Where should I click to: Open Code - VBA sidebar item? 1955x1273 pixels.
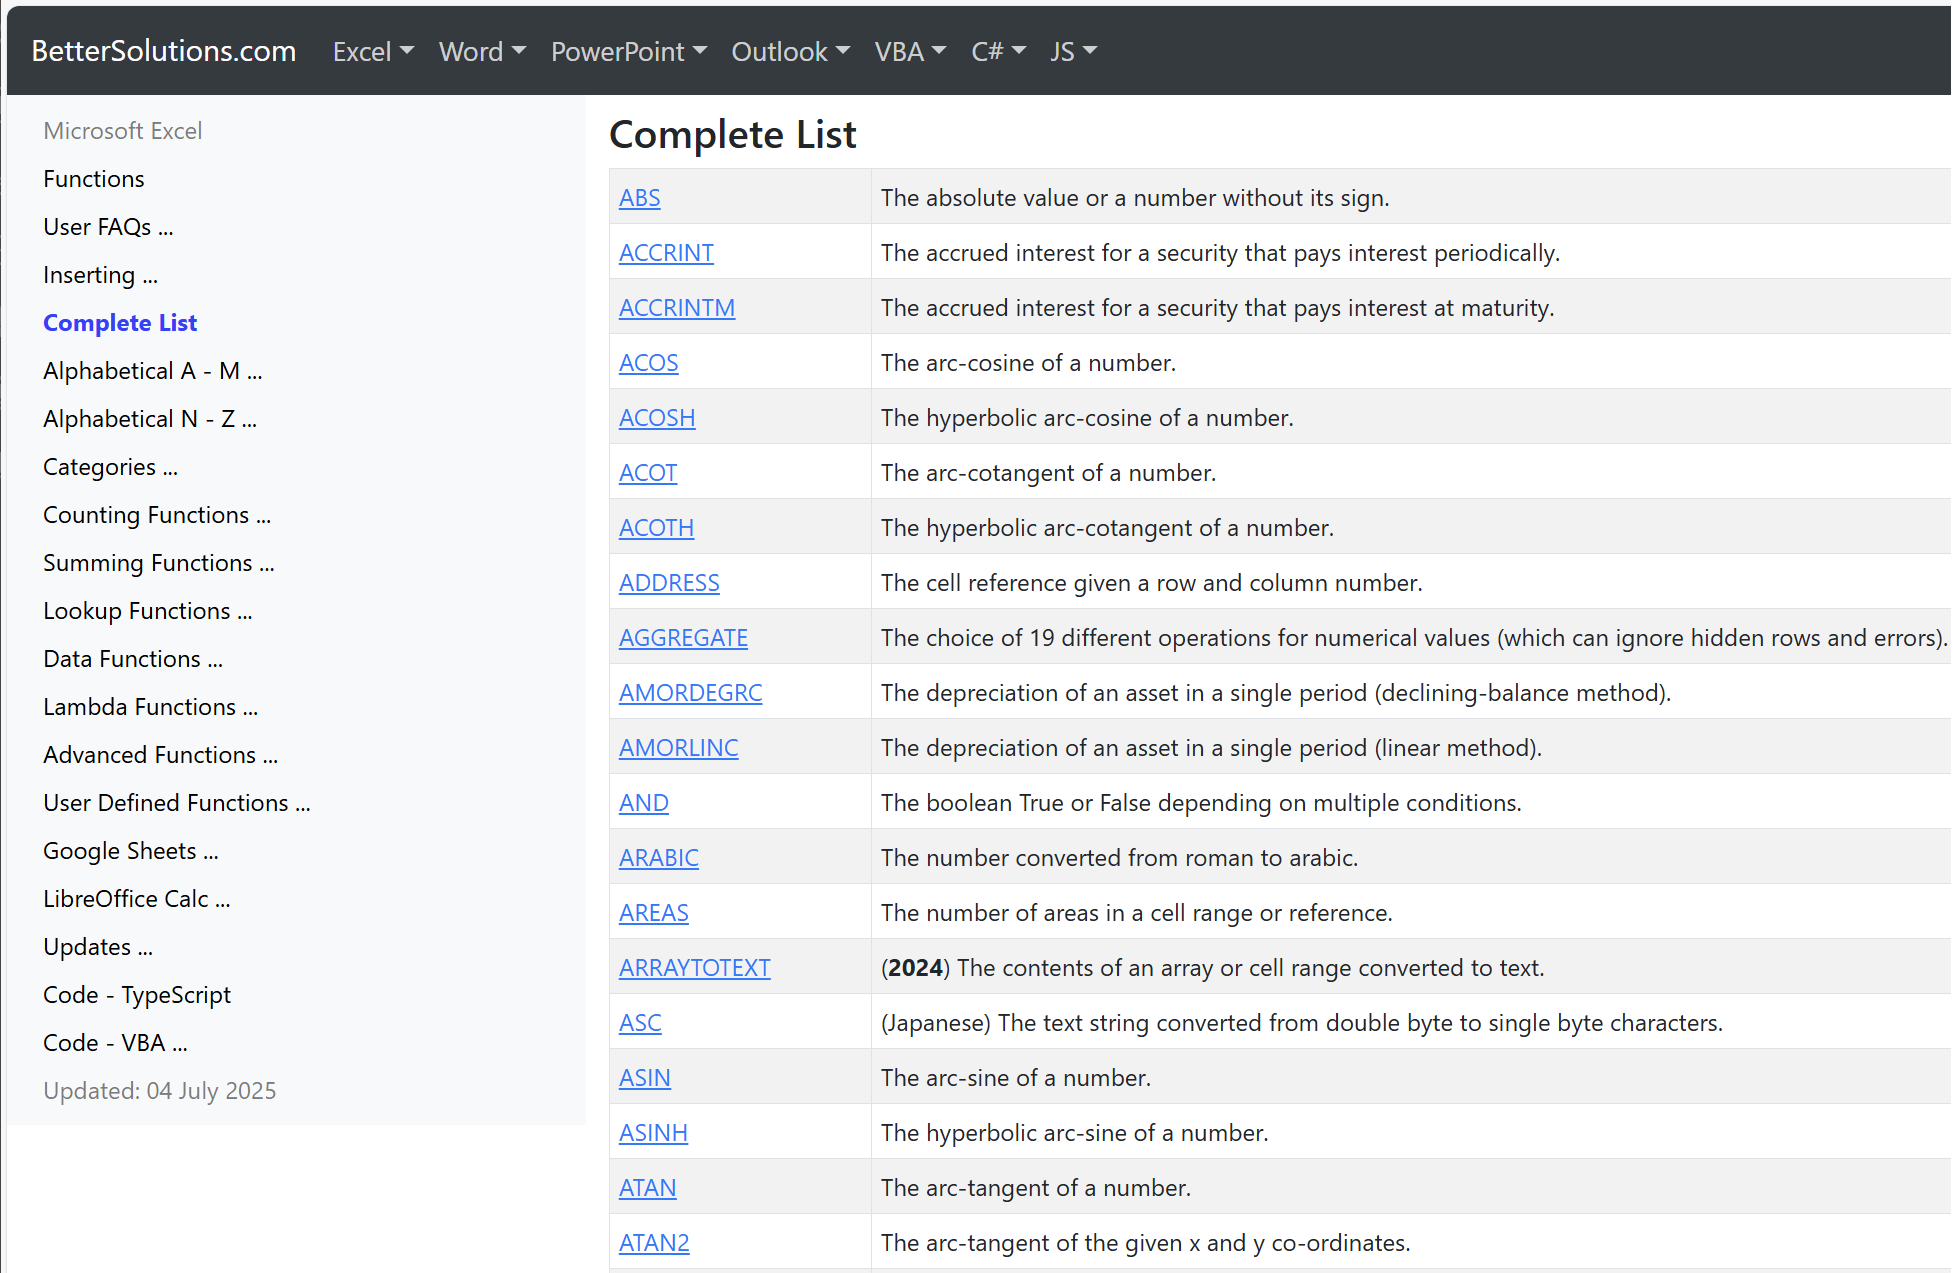(115, 1043)
